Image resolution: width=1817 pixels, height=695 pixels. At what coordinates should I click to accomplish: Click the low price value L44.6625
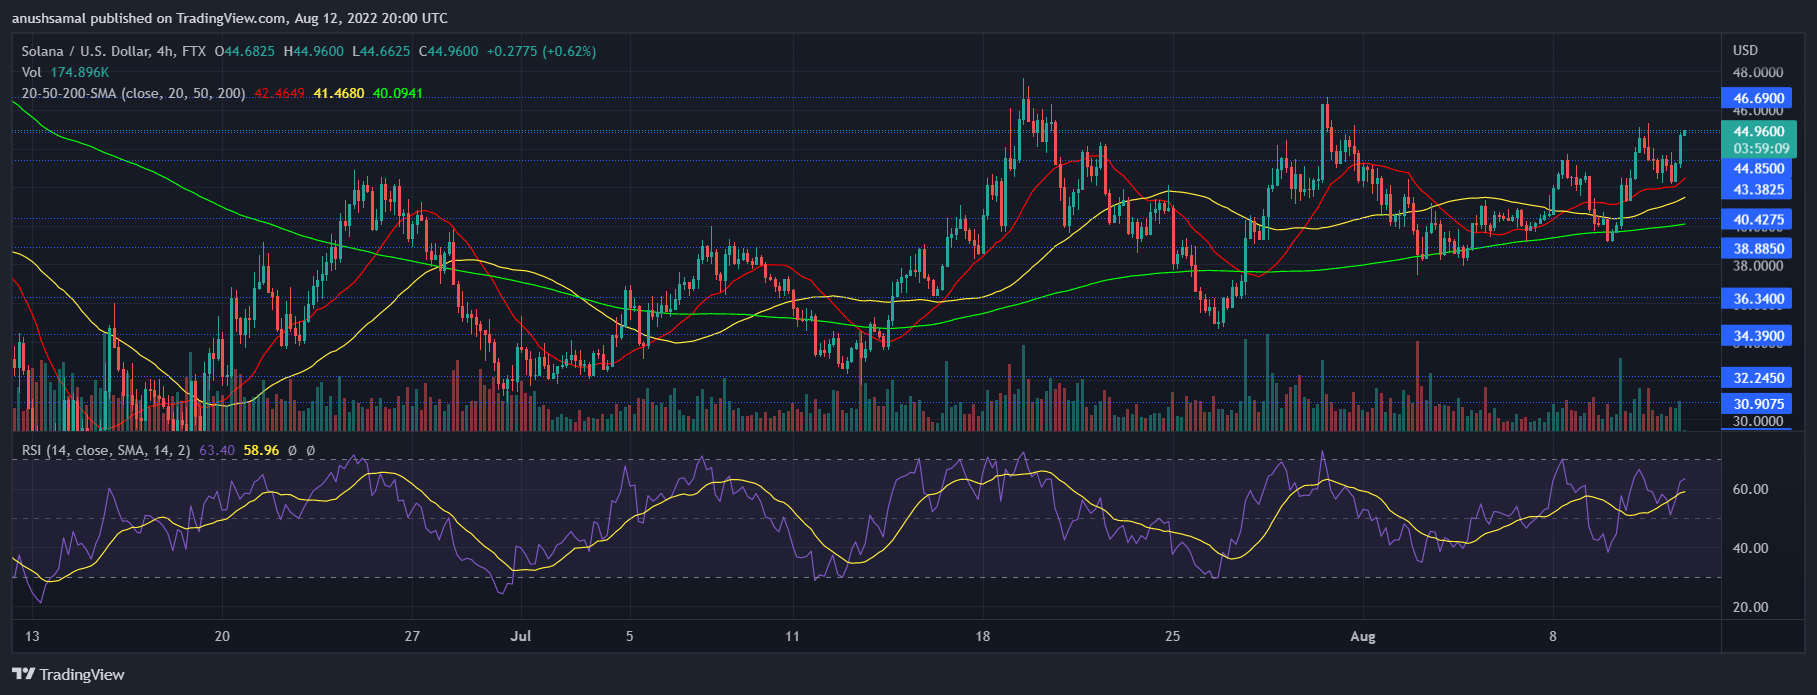pyautogui.click(x=380, y=51)
